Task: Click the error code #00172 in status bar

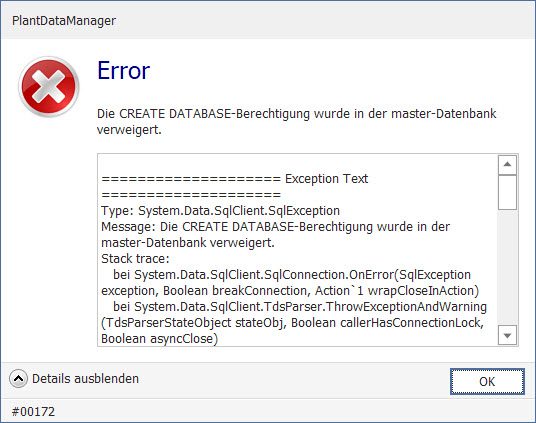Action: [x=34, y=411]
